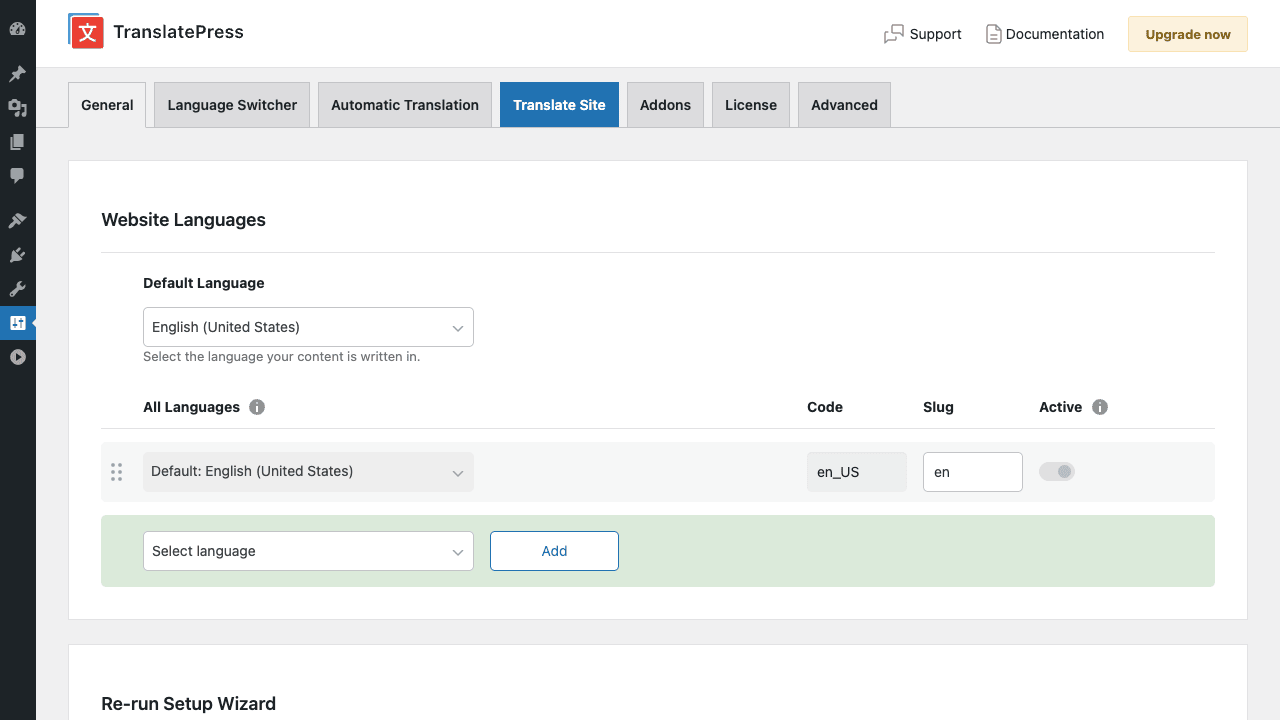1280x720 pixels.
Task: Click into the Slug input field
Action: pos(973,472)
